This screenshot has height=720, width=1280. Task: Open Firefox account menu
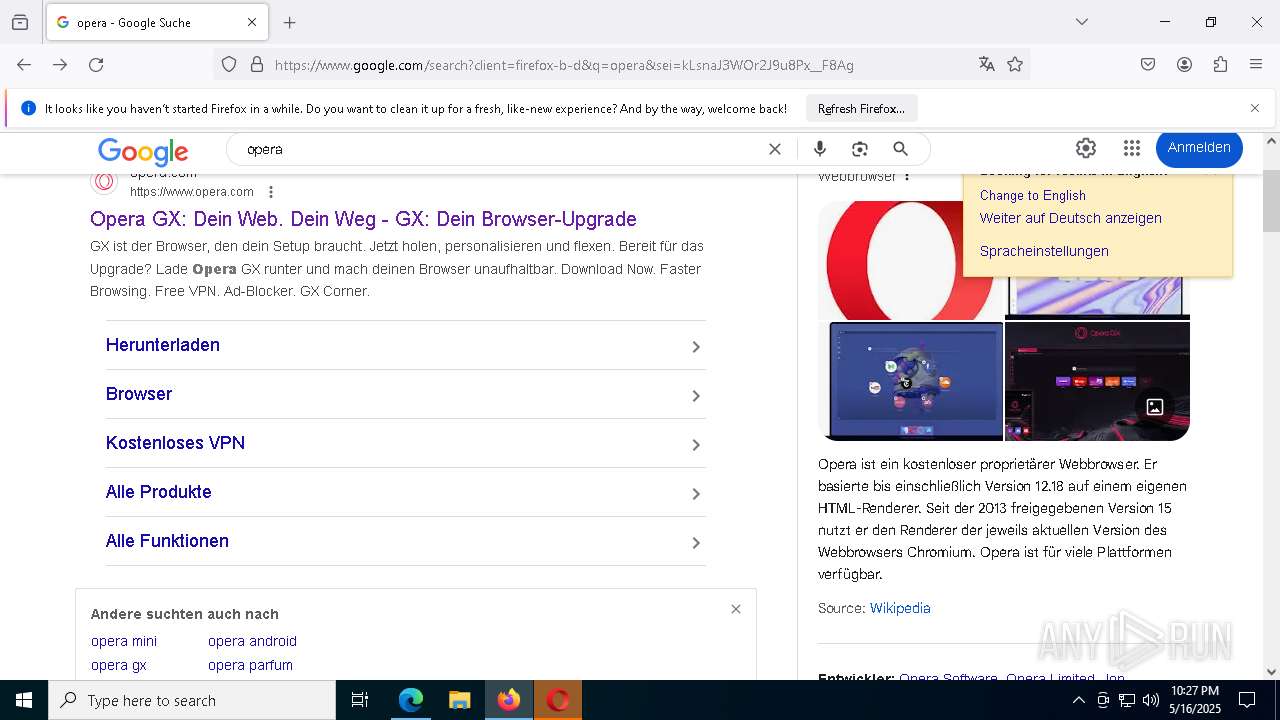1184,65
